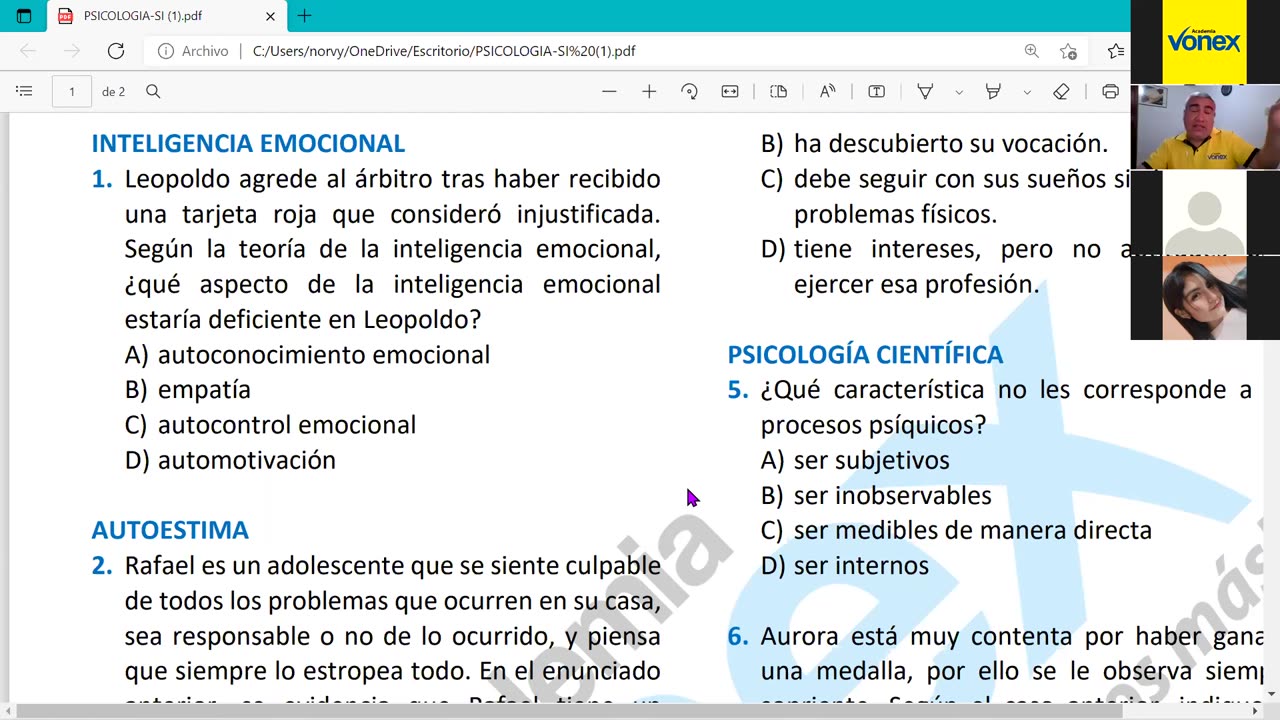Show the PDF table of contents

(24, 91)
